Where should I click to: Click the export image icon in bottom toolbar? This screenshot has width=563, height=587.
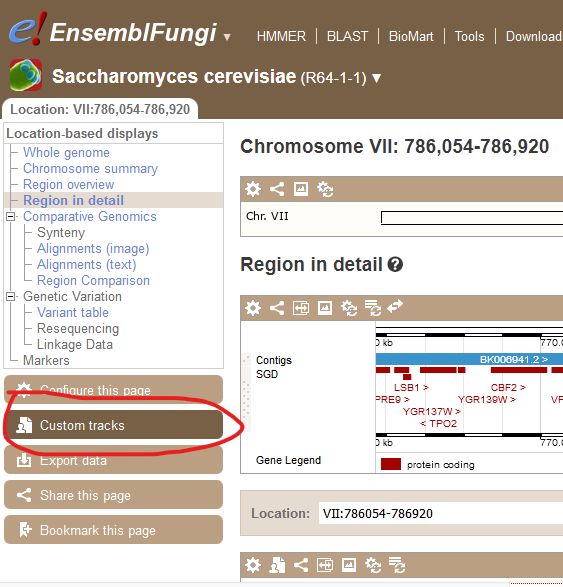point(349,565)
